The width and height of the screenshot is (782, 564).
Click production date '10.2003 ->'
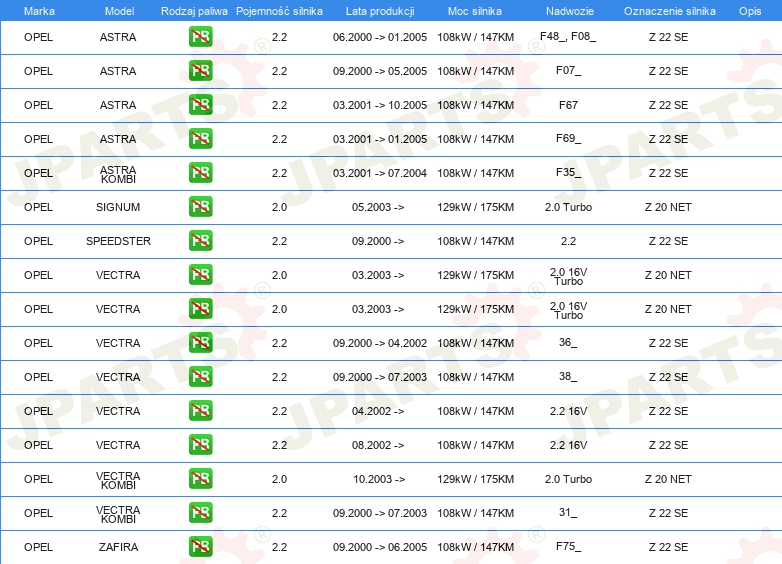pyautogui.click(x=379, y=479)
